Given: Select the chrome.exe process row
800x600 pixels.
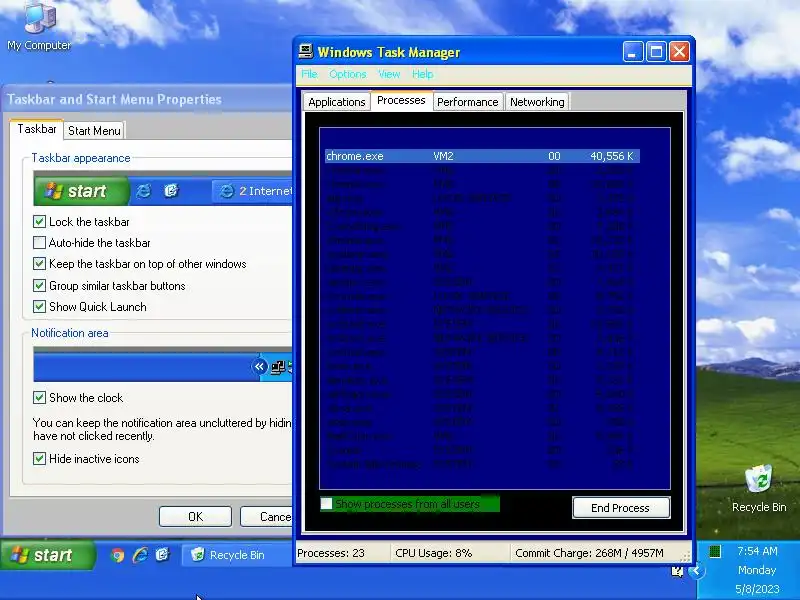Looking at the screenshot, I should click(482, 156).
